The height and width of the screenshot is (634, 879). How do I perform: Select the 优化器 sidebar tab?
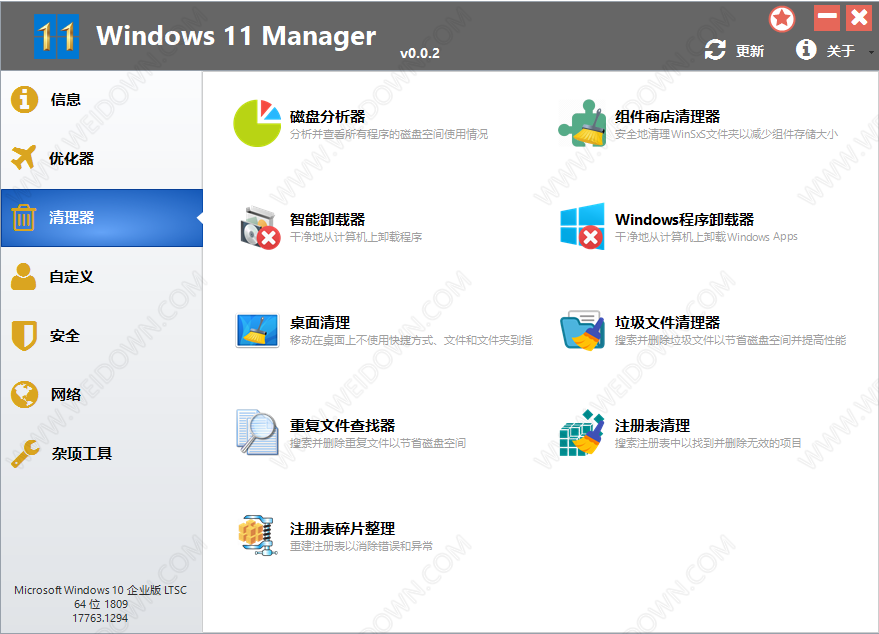click(x=71, y=159)
